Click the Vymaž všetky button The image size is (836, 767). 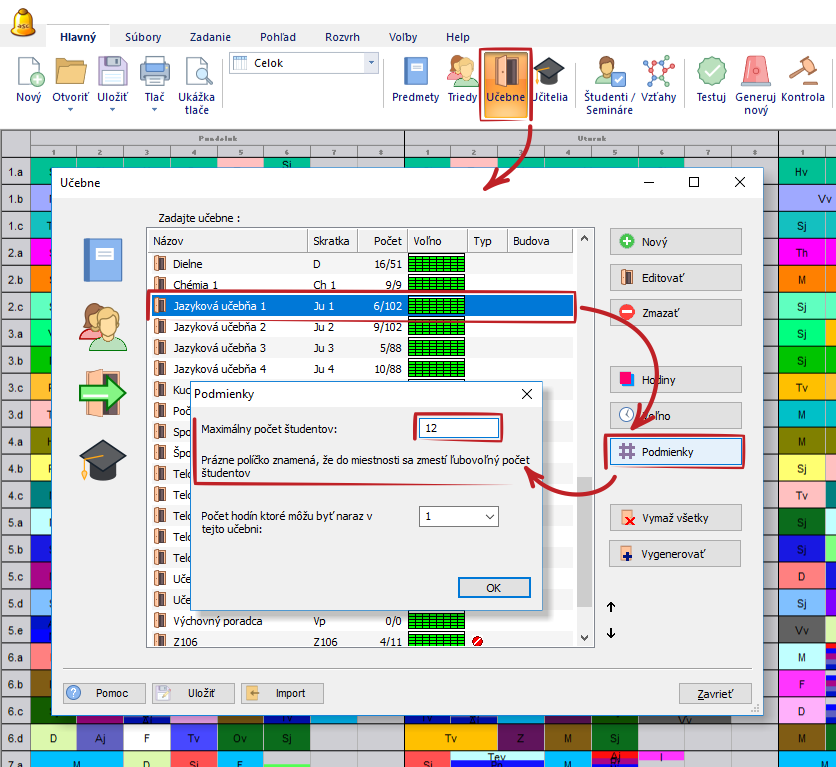(x=675, y=518)
